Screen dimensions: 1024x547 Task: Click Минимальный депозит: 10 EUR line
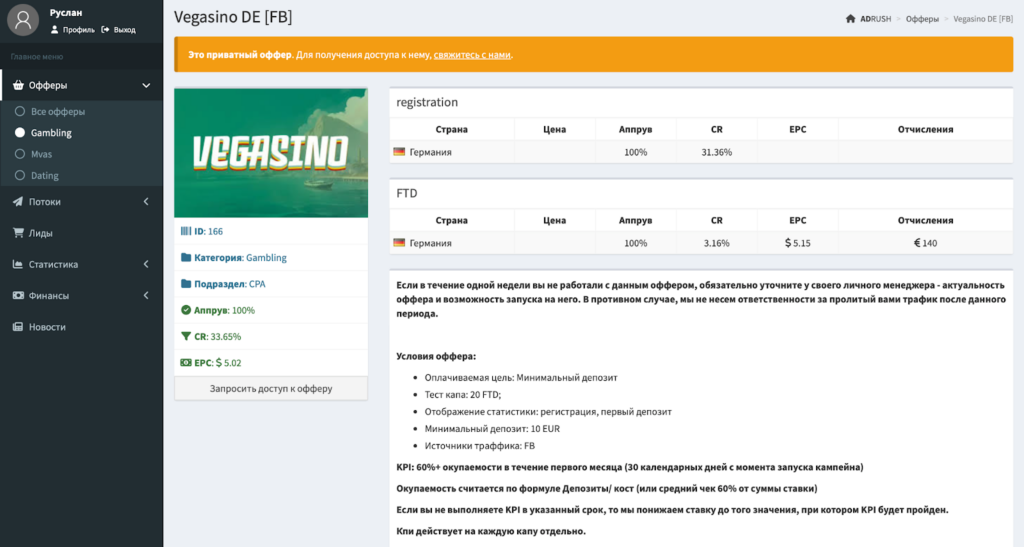pyautogui.click(x=492, y=429)
